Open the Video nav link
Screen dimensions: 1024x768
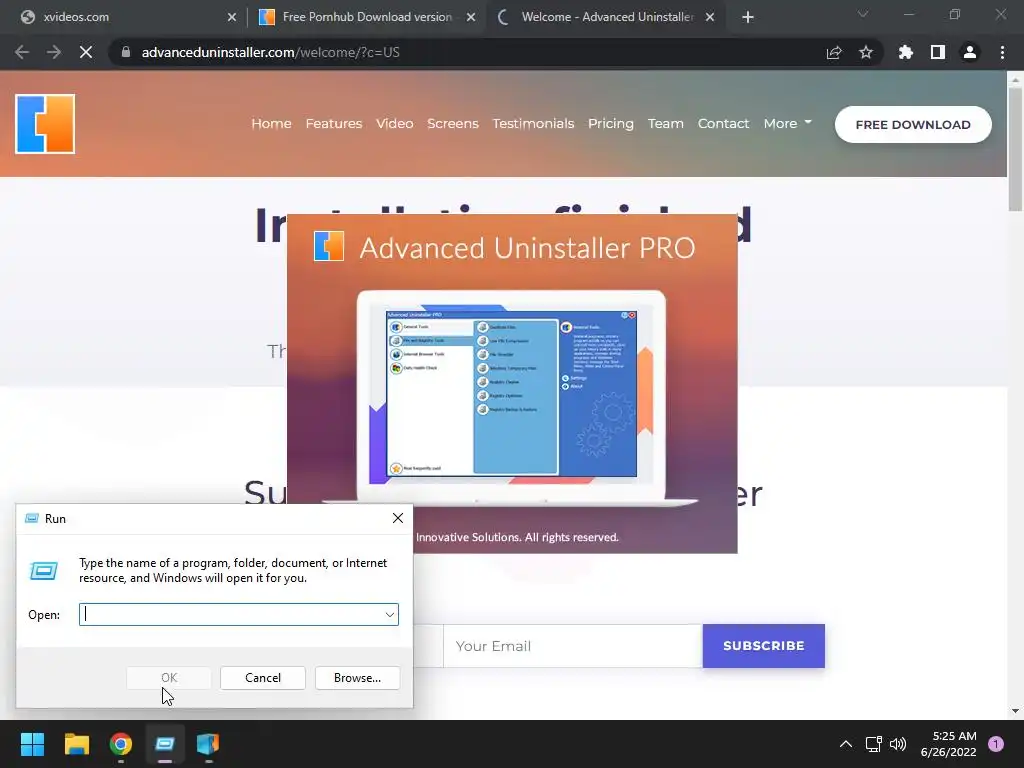pyautogui.click(x=394, y=123)
